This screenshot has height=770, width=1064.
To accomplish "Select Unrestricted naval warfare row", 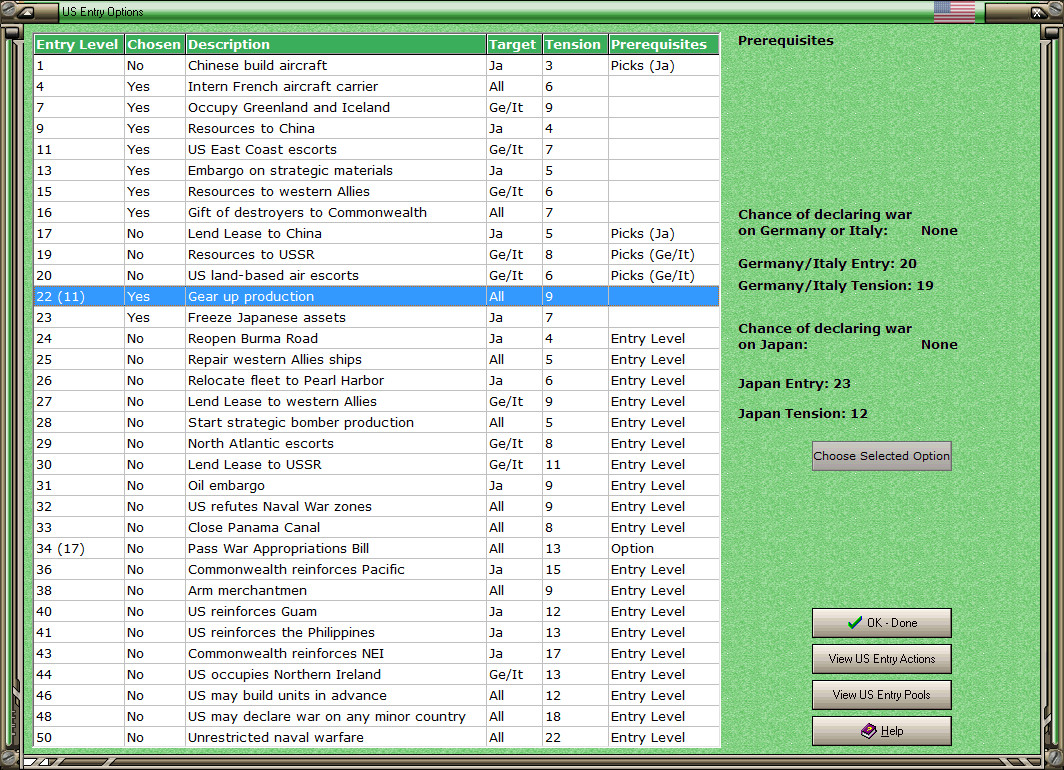I will click(377, 738).
